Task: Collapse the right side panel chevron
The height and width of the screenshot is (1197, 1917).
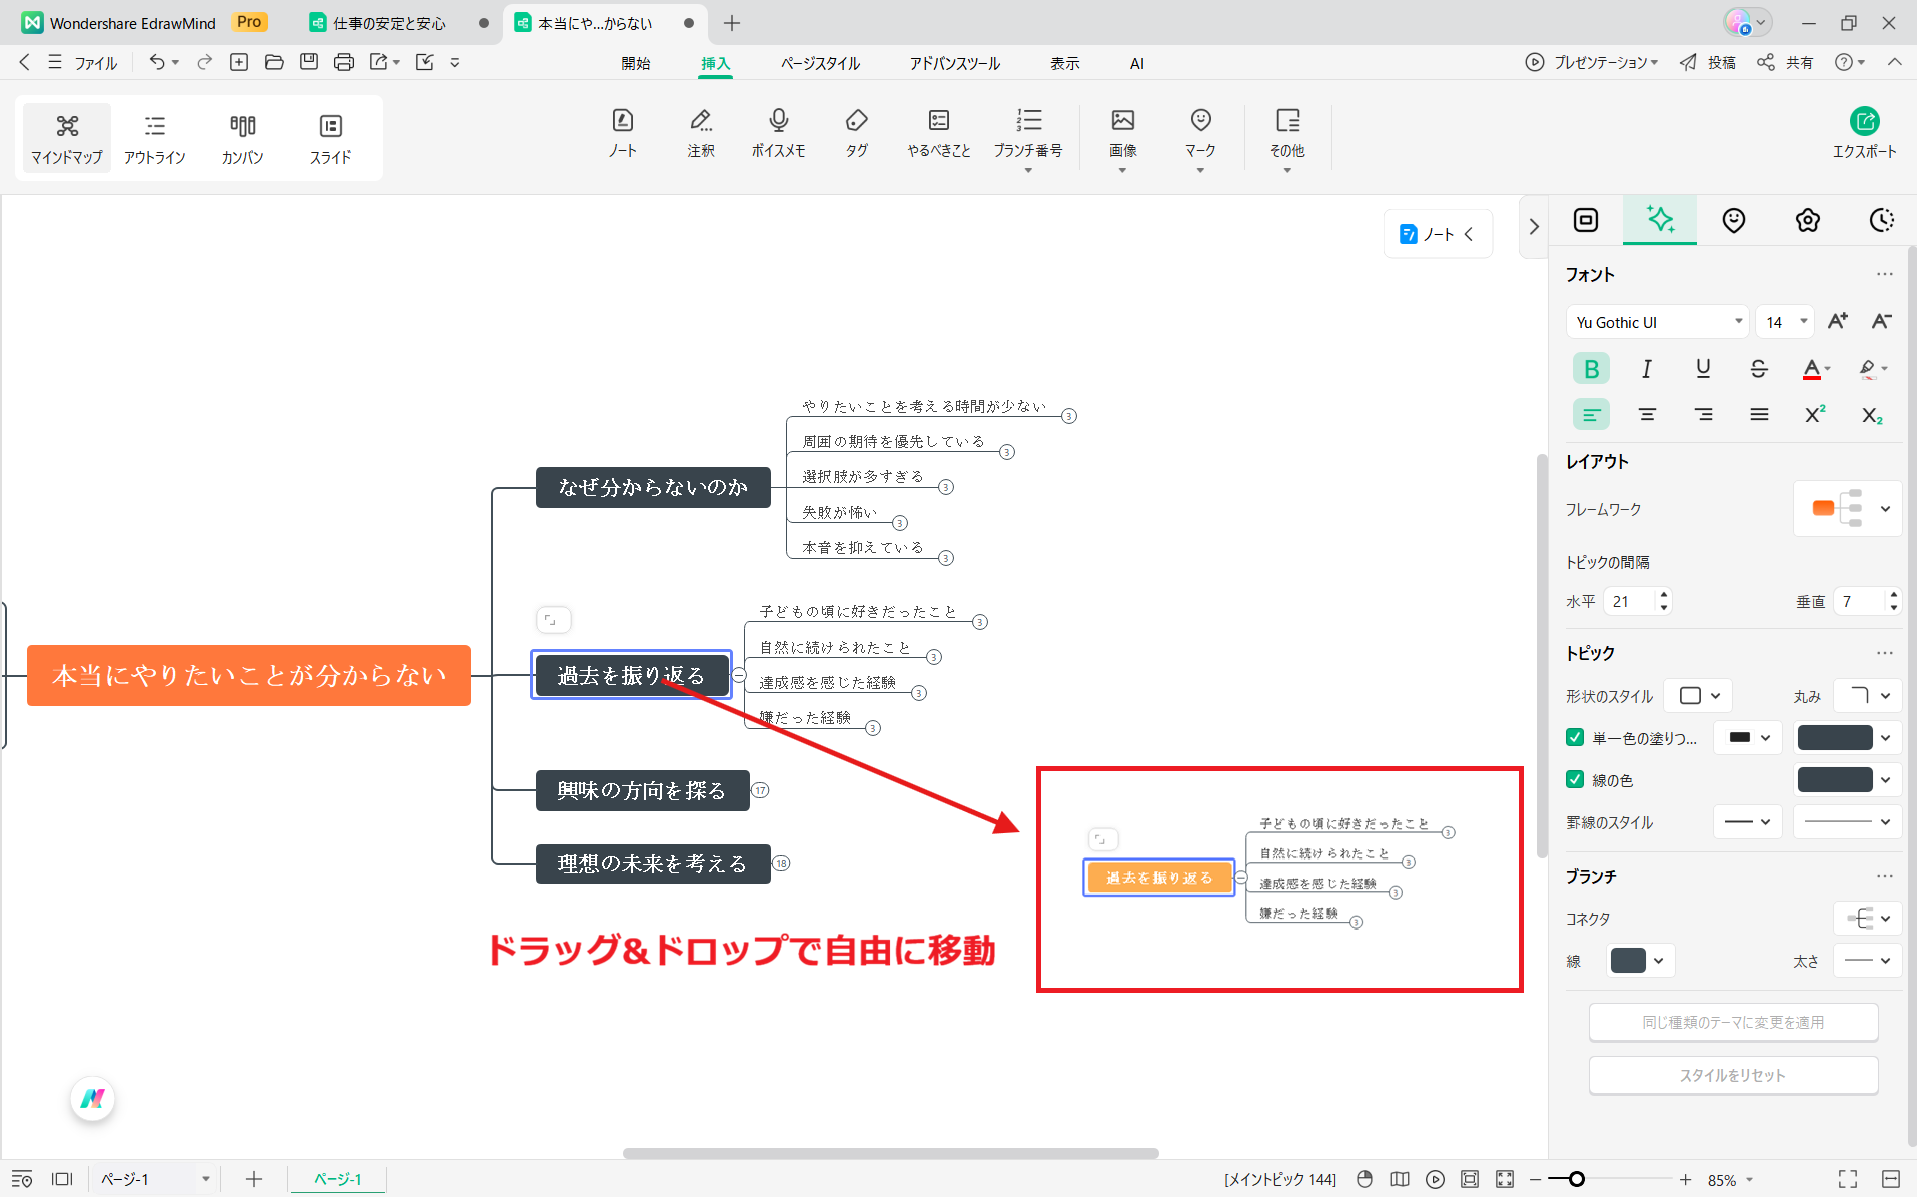Action: [x=1533, y=227]
